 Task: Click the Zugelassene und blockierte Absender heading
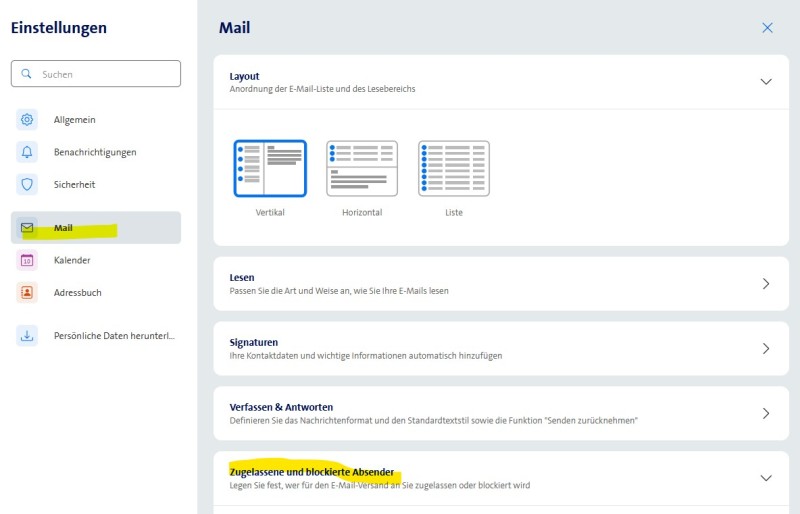(x=312, y=472)
